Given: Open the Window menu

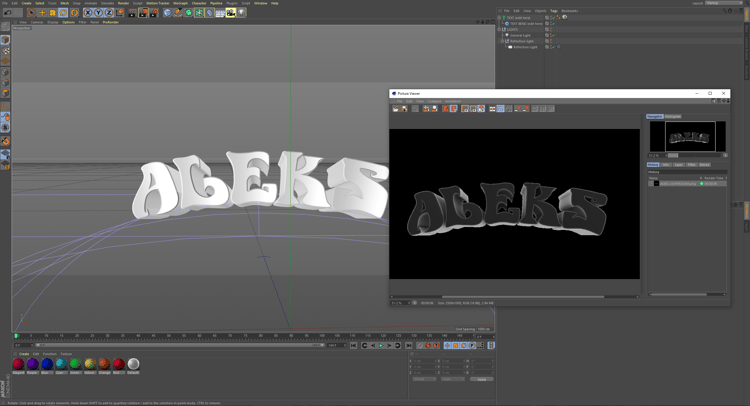Looking at the screenshot, I should point(261,3).
